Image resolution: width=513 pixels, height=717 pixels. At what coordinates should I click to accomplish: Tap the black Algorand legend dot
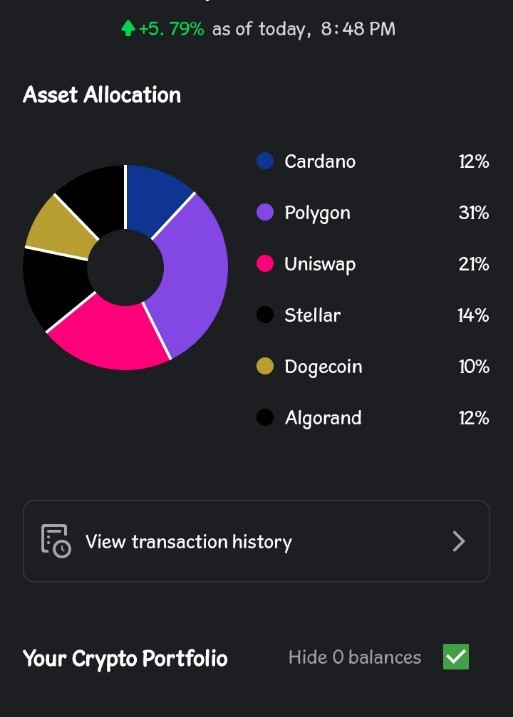coord(265,417)
